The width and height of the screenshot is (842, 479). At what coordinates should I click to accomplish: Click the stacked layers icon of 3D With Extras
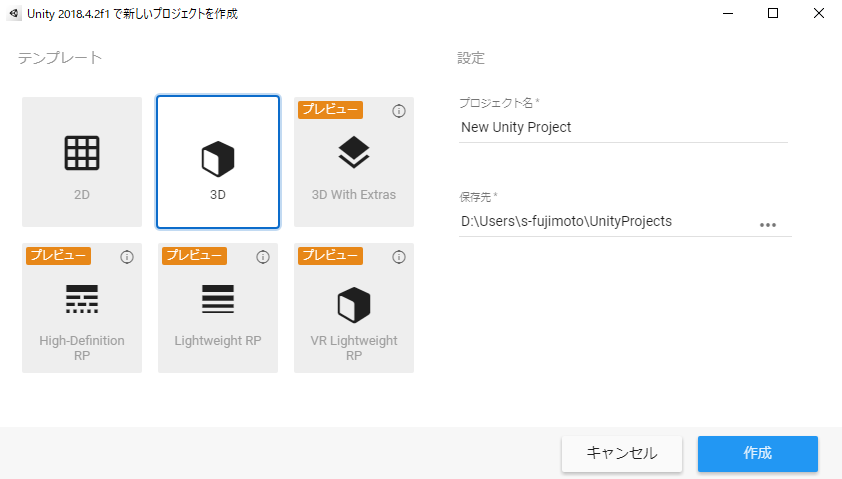pos(353,152)
